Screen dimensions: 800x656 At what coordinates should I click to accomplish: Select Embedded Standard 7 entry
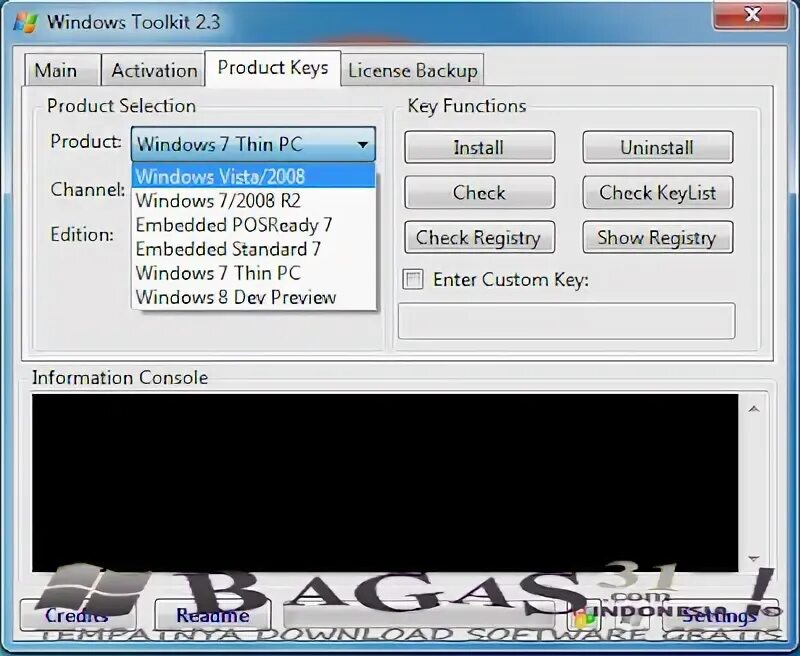254,249
